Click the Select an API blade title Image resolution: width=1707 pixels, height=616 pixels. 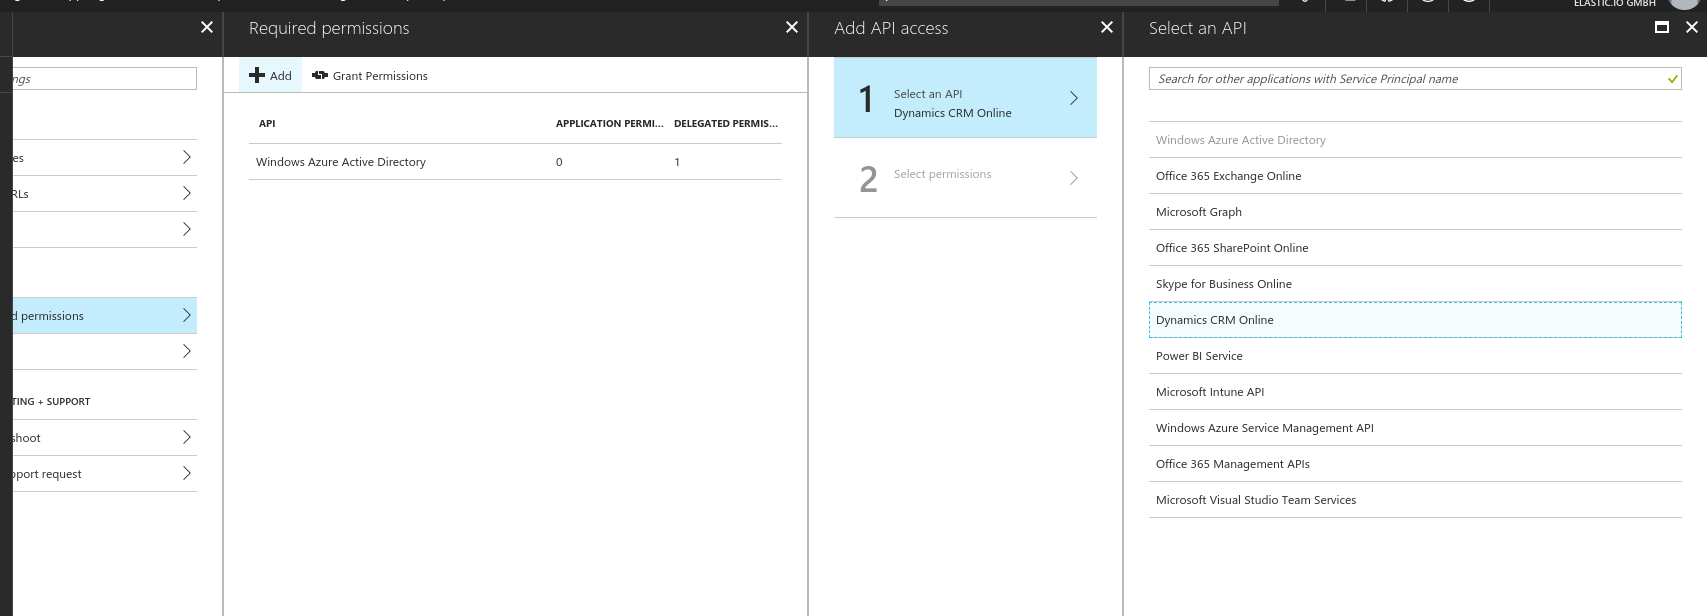point(1198,28)
